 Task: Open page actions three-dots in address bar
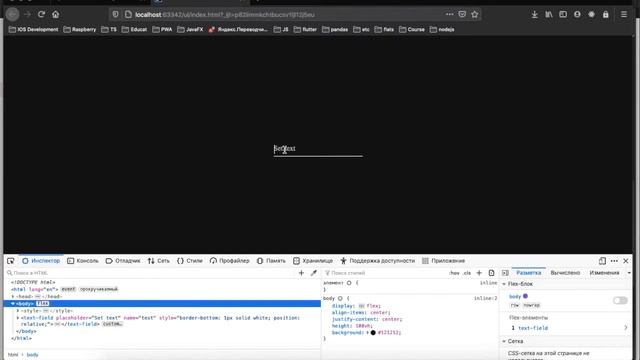pyautogui.click(x=449, y=14)
